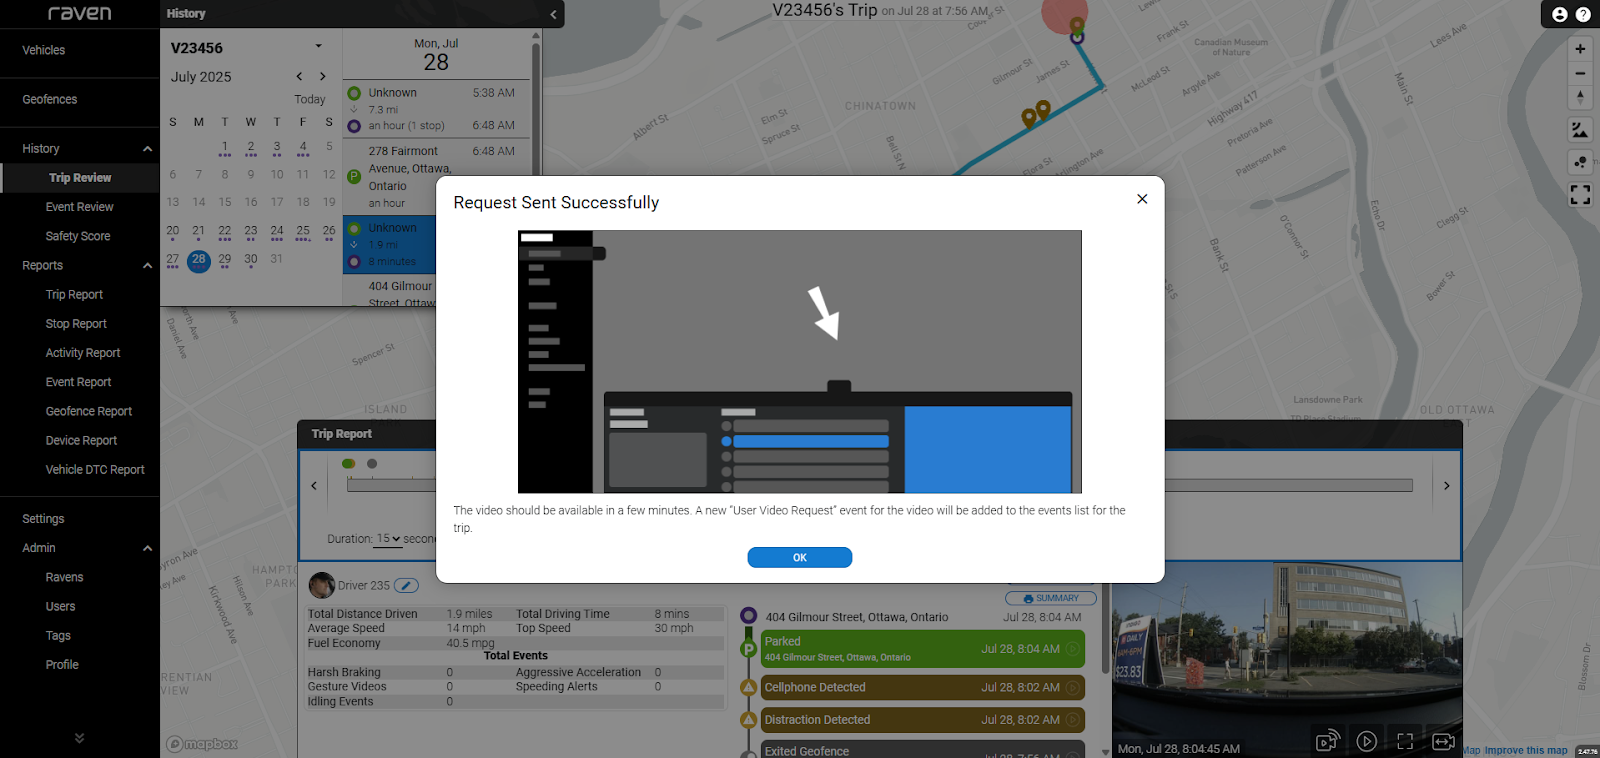Switch camera view with the swap-camera icon

[1443, 741]
